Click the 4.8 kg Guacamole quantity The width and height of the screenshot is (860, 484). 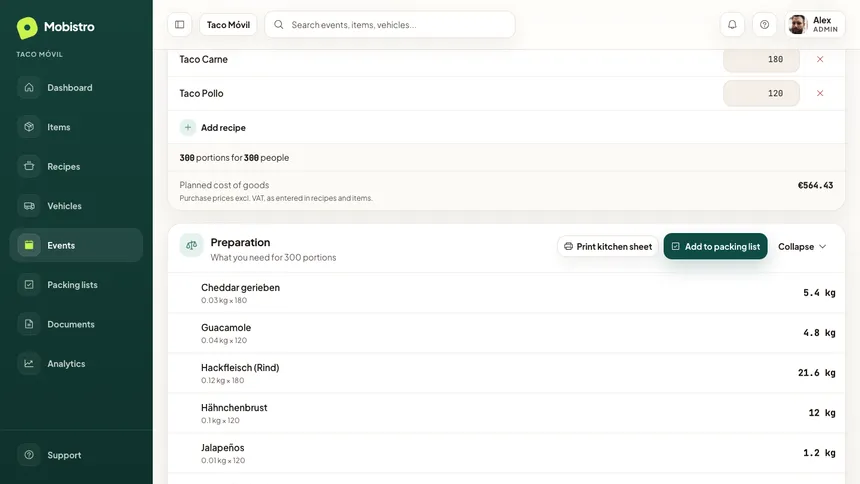[819, 333]
